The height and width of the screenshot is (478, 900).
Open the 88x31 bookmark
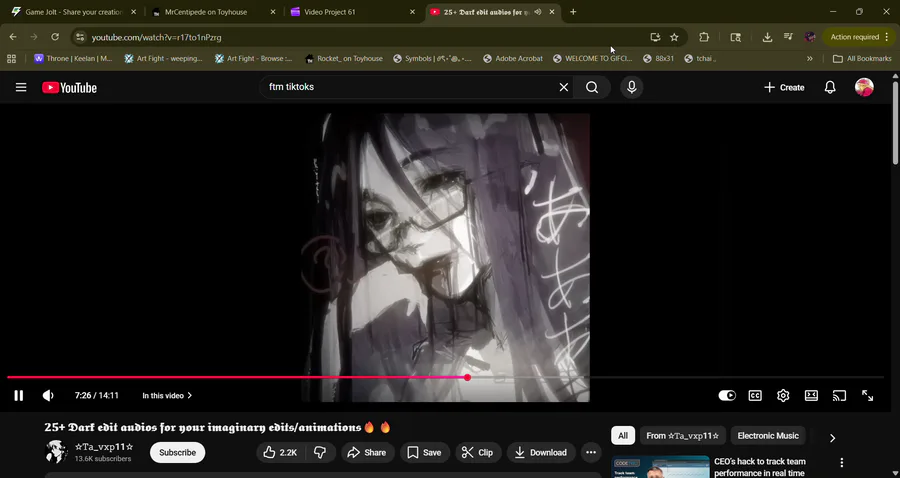tap(658, 59)
